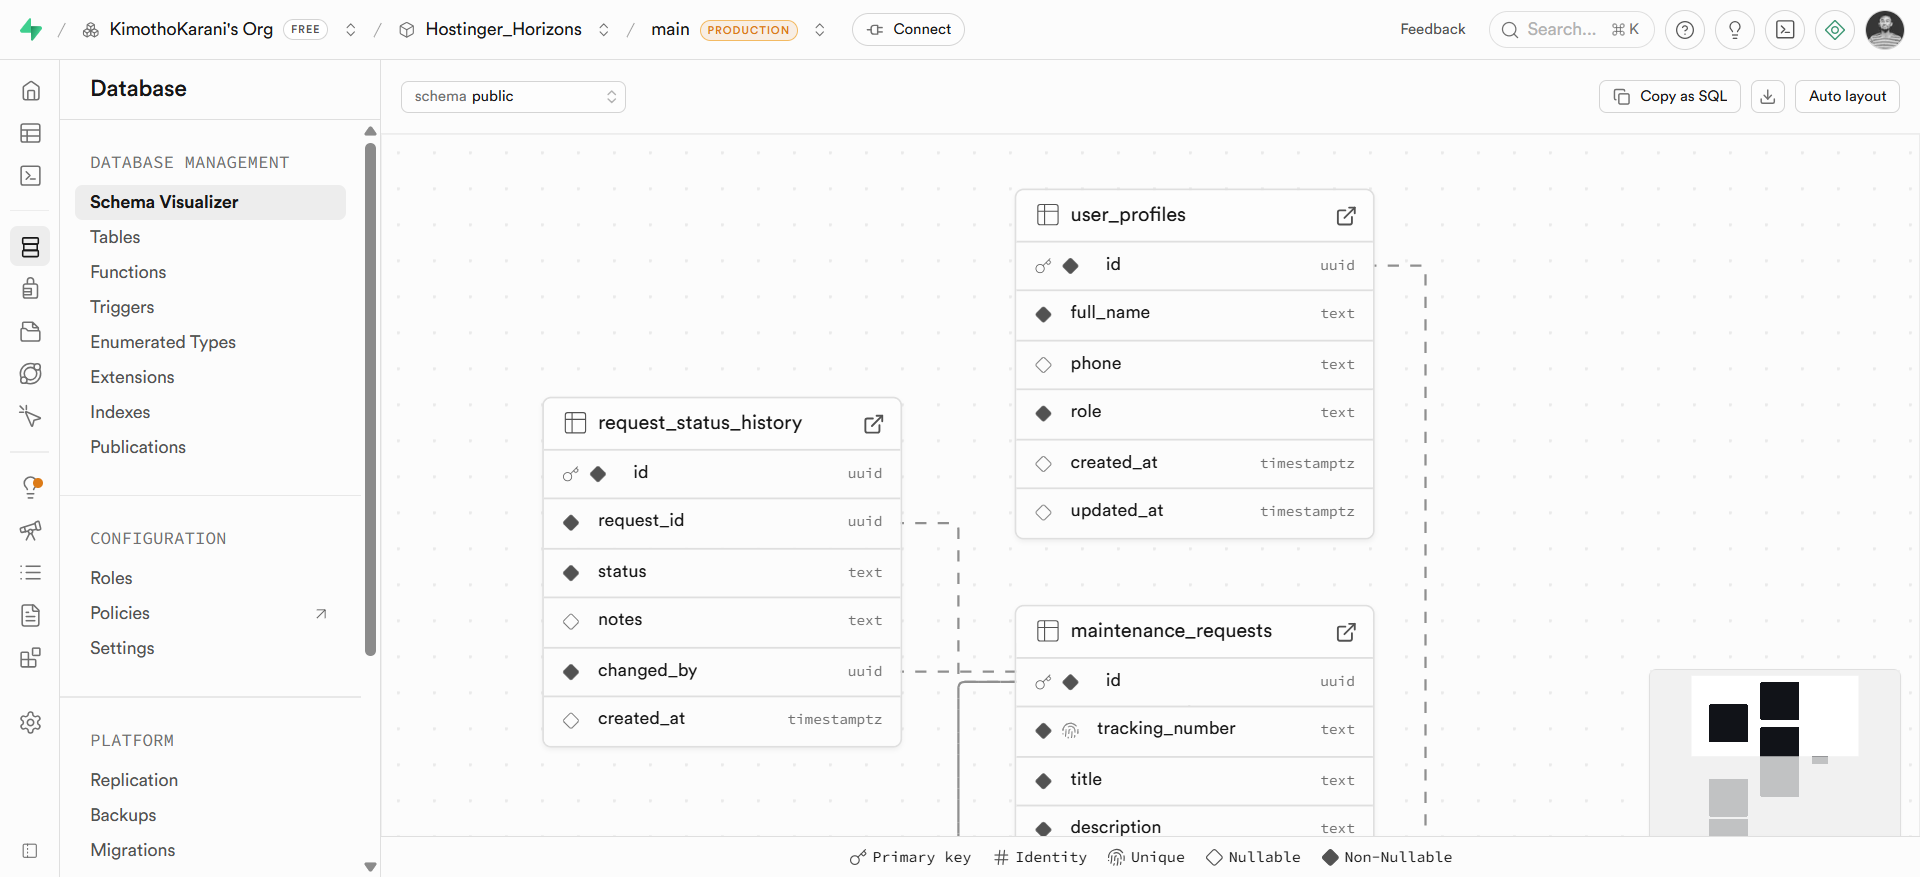Click the Feedback button

coord(1432,30)
